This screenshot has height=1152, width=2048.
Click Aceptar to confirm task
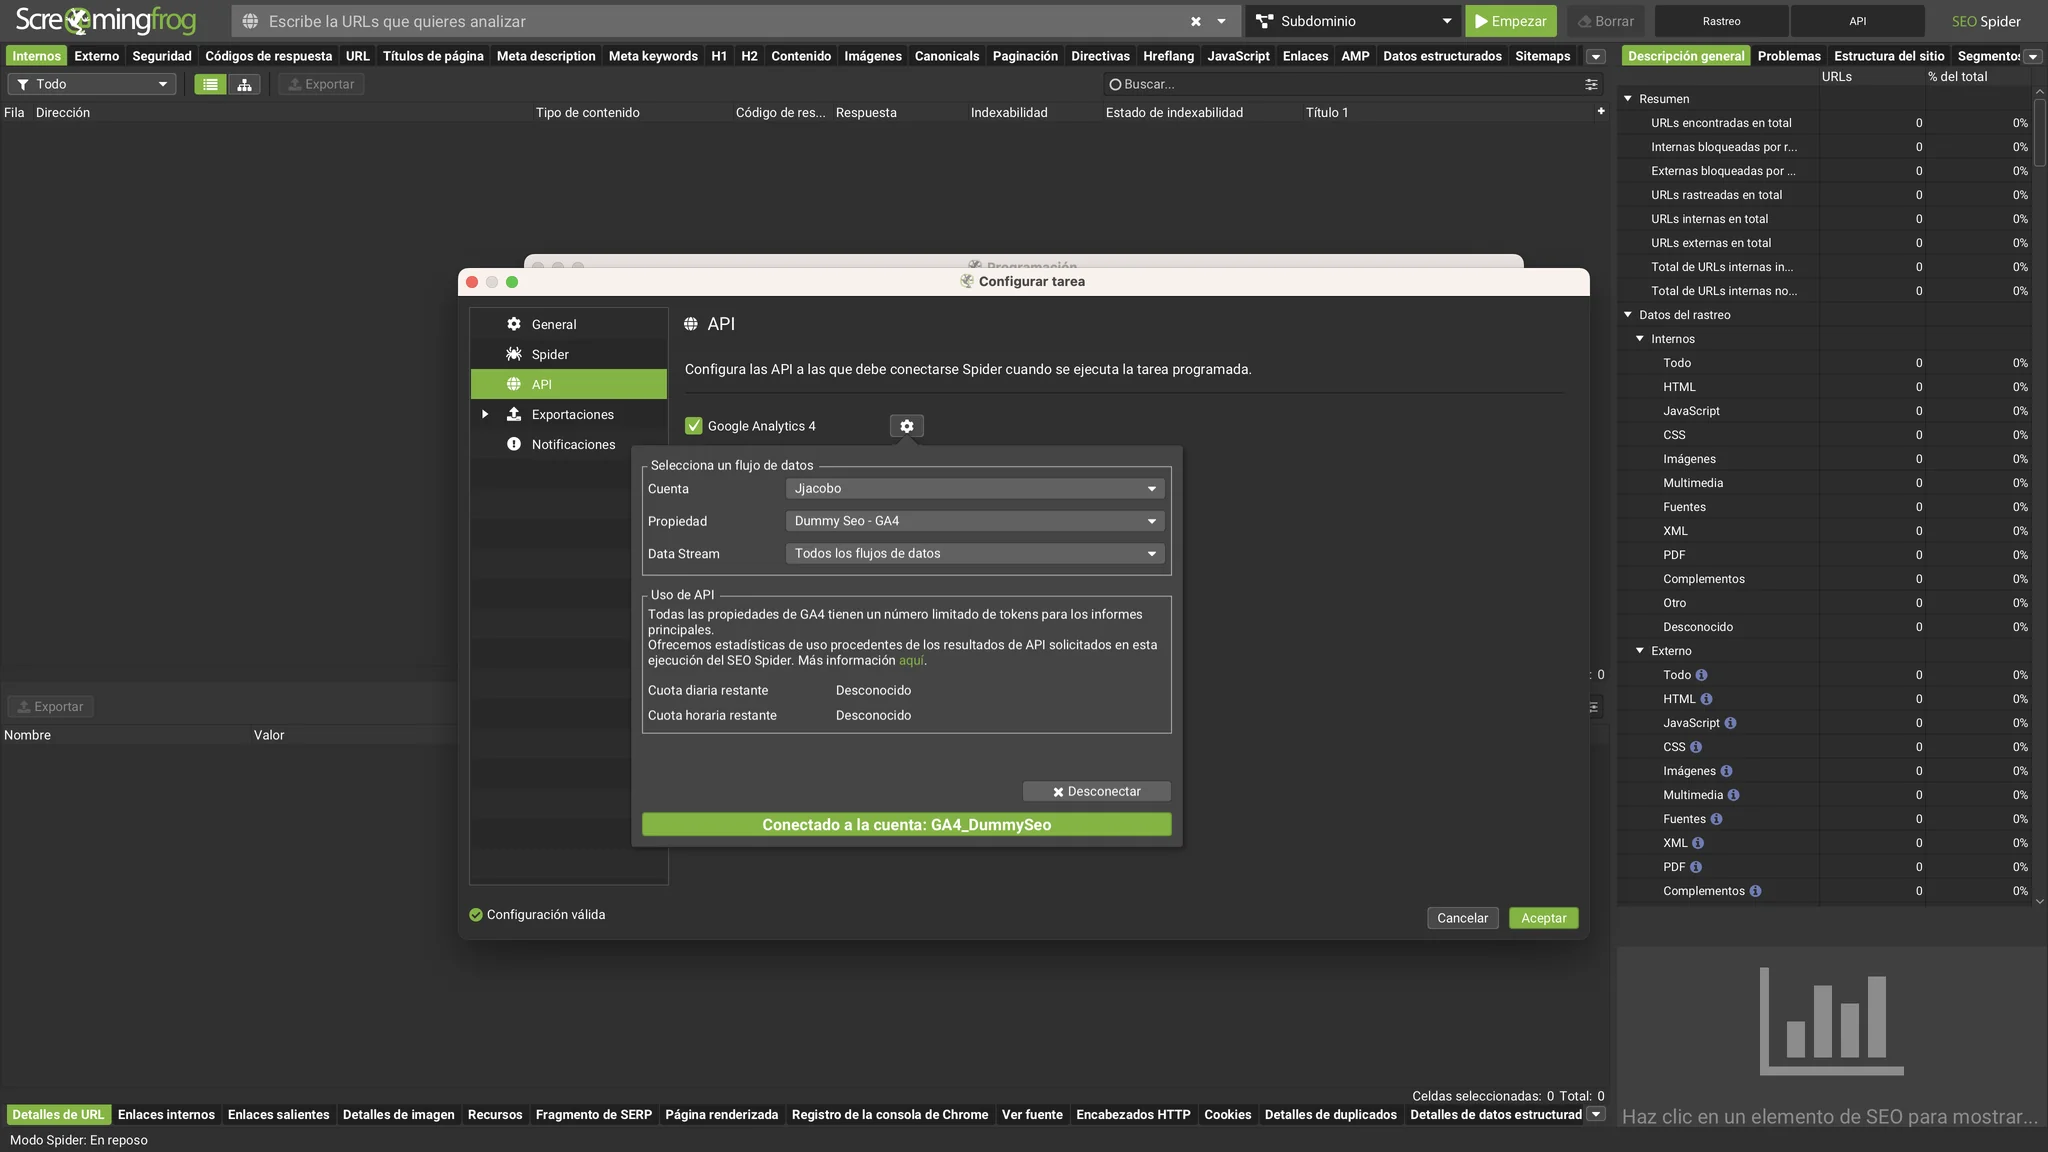click(1543, 918)
